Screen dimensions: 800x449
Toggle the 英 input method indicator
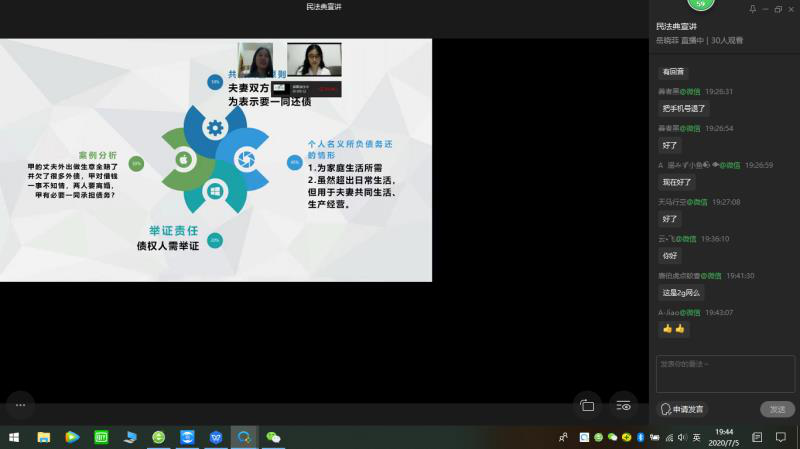coord(696,437)
